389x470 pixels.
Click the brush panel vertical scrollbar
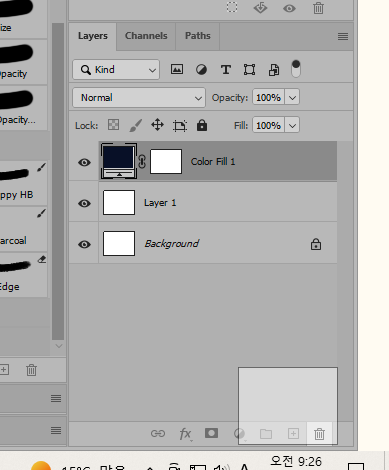58,181
